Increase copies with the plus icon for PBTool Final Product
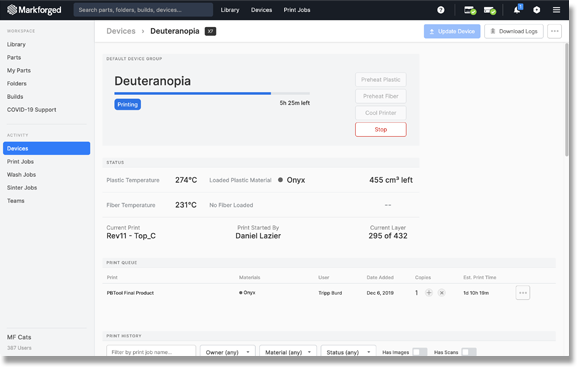This screenshot has width=577, height=367. click(x=429, y=293)
